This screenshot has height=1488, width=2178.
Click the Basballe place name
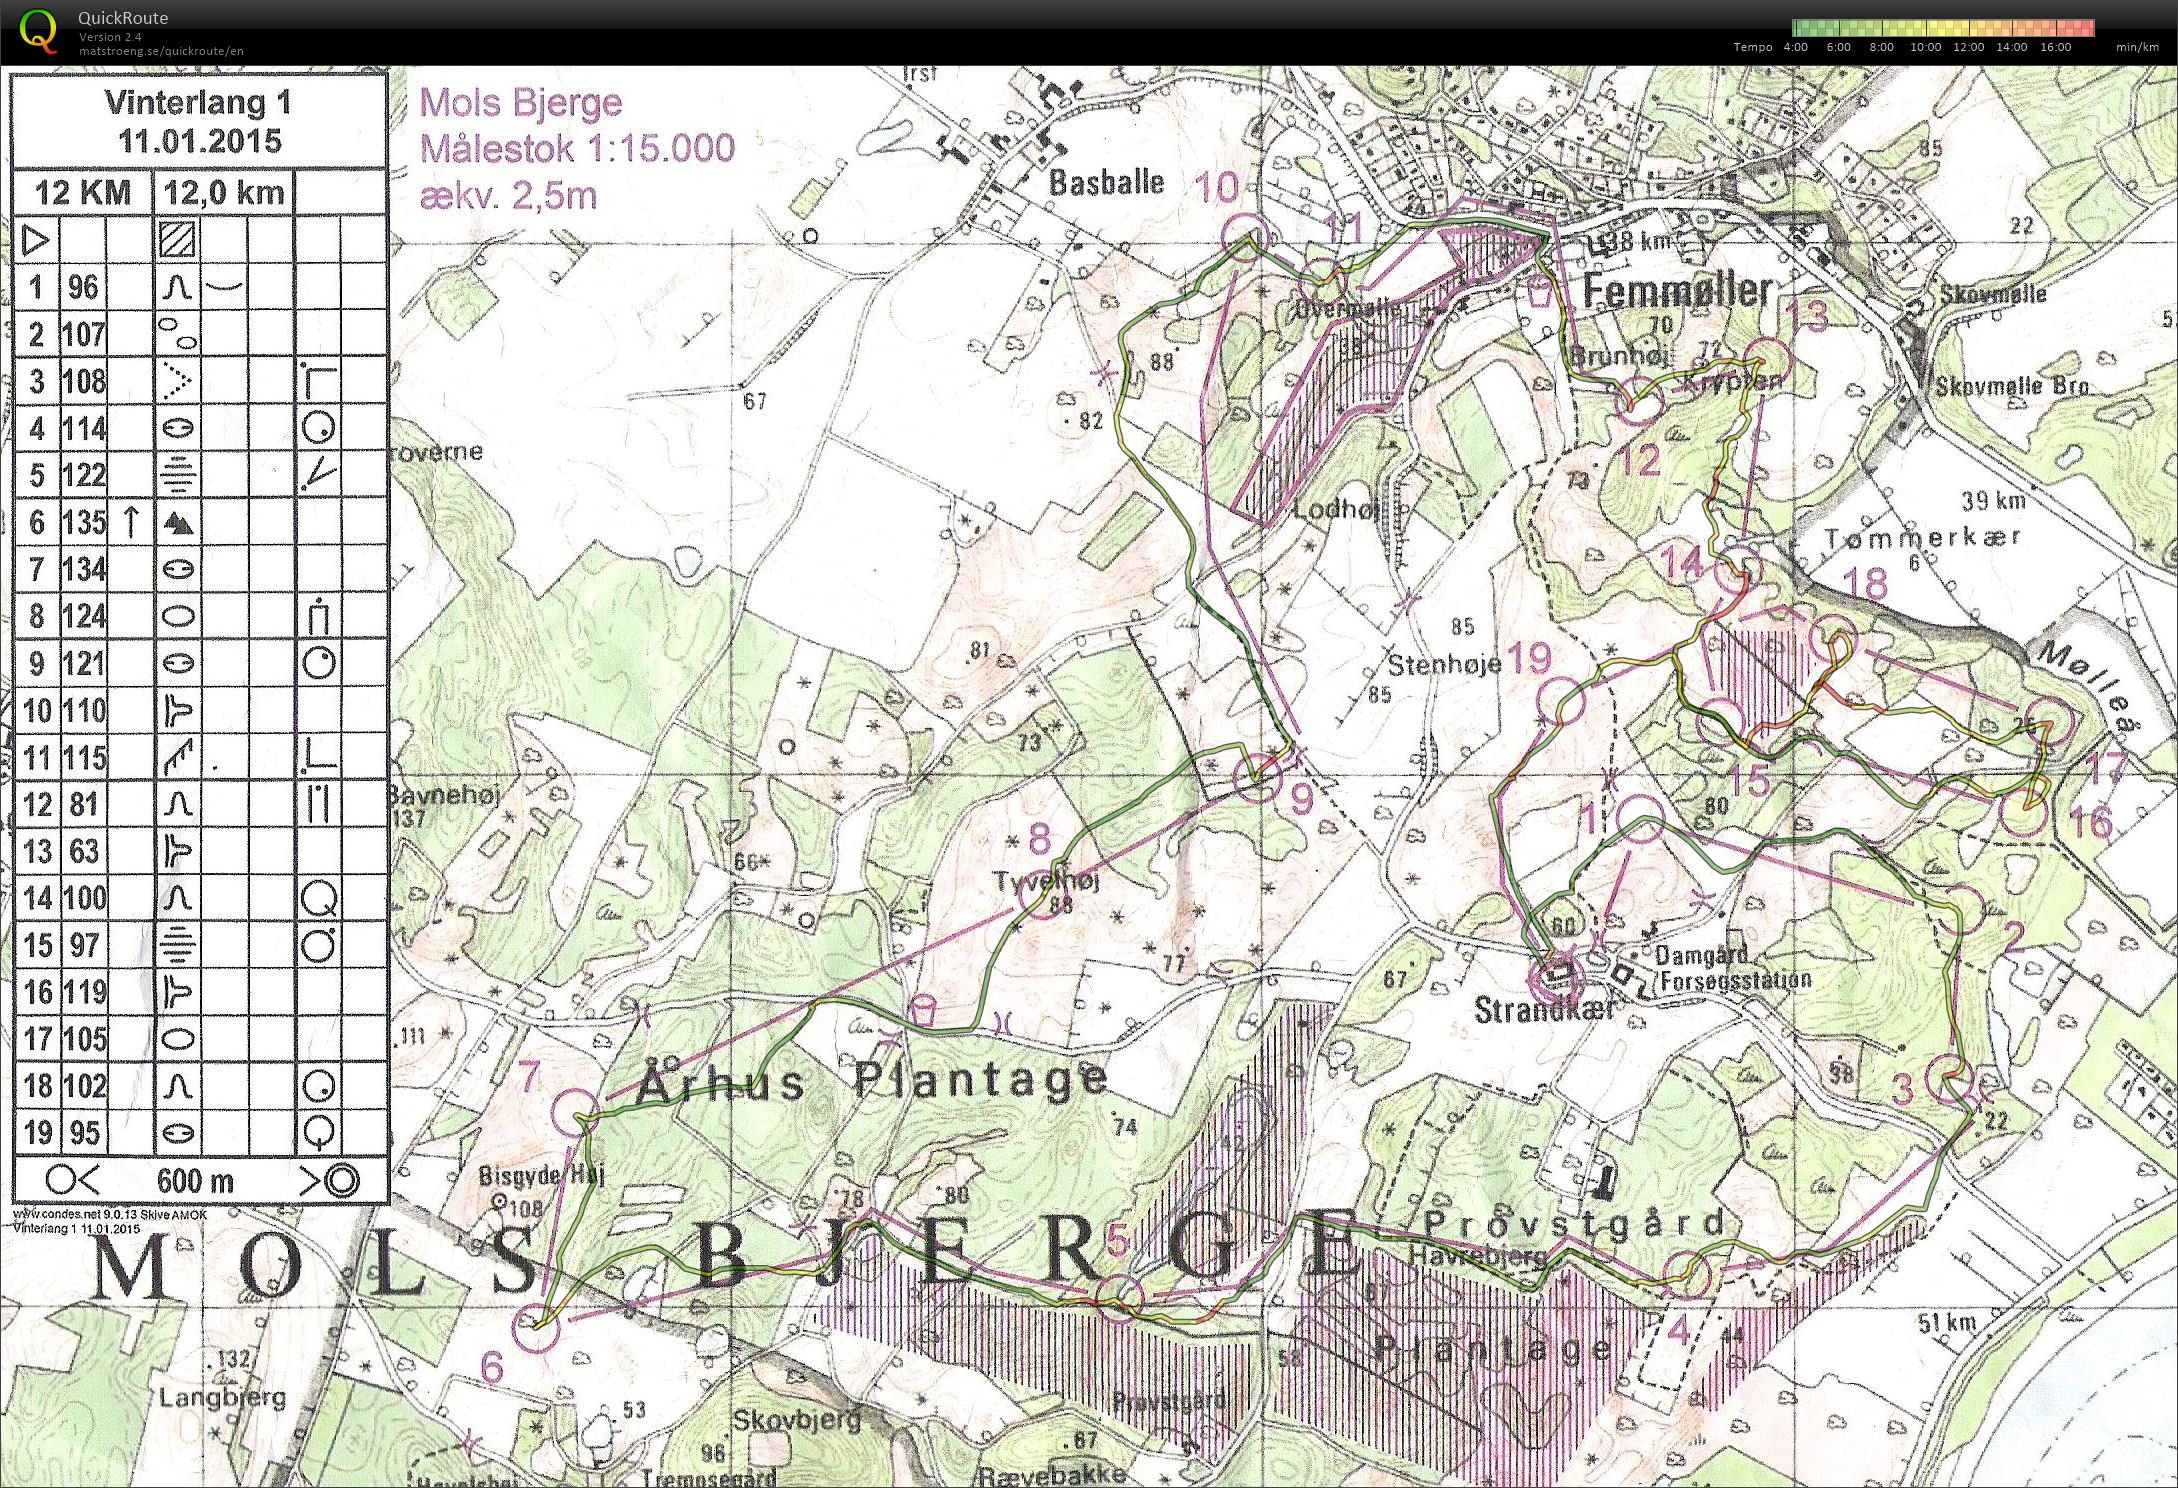point(1106,182)
